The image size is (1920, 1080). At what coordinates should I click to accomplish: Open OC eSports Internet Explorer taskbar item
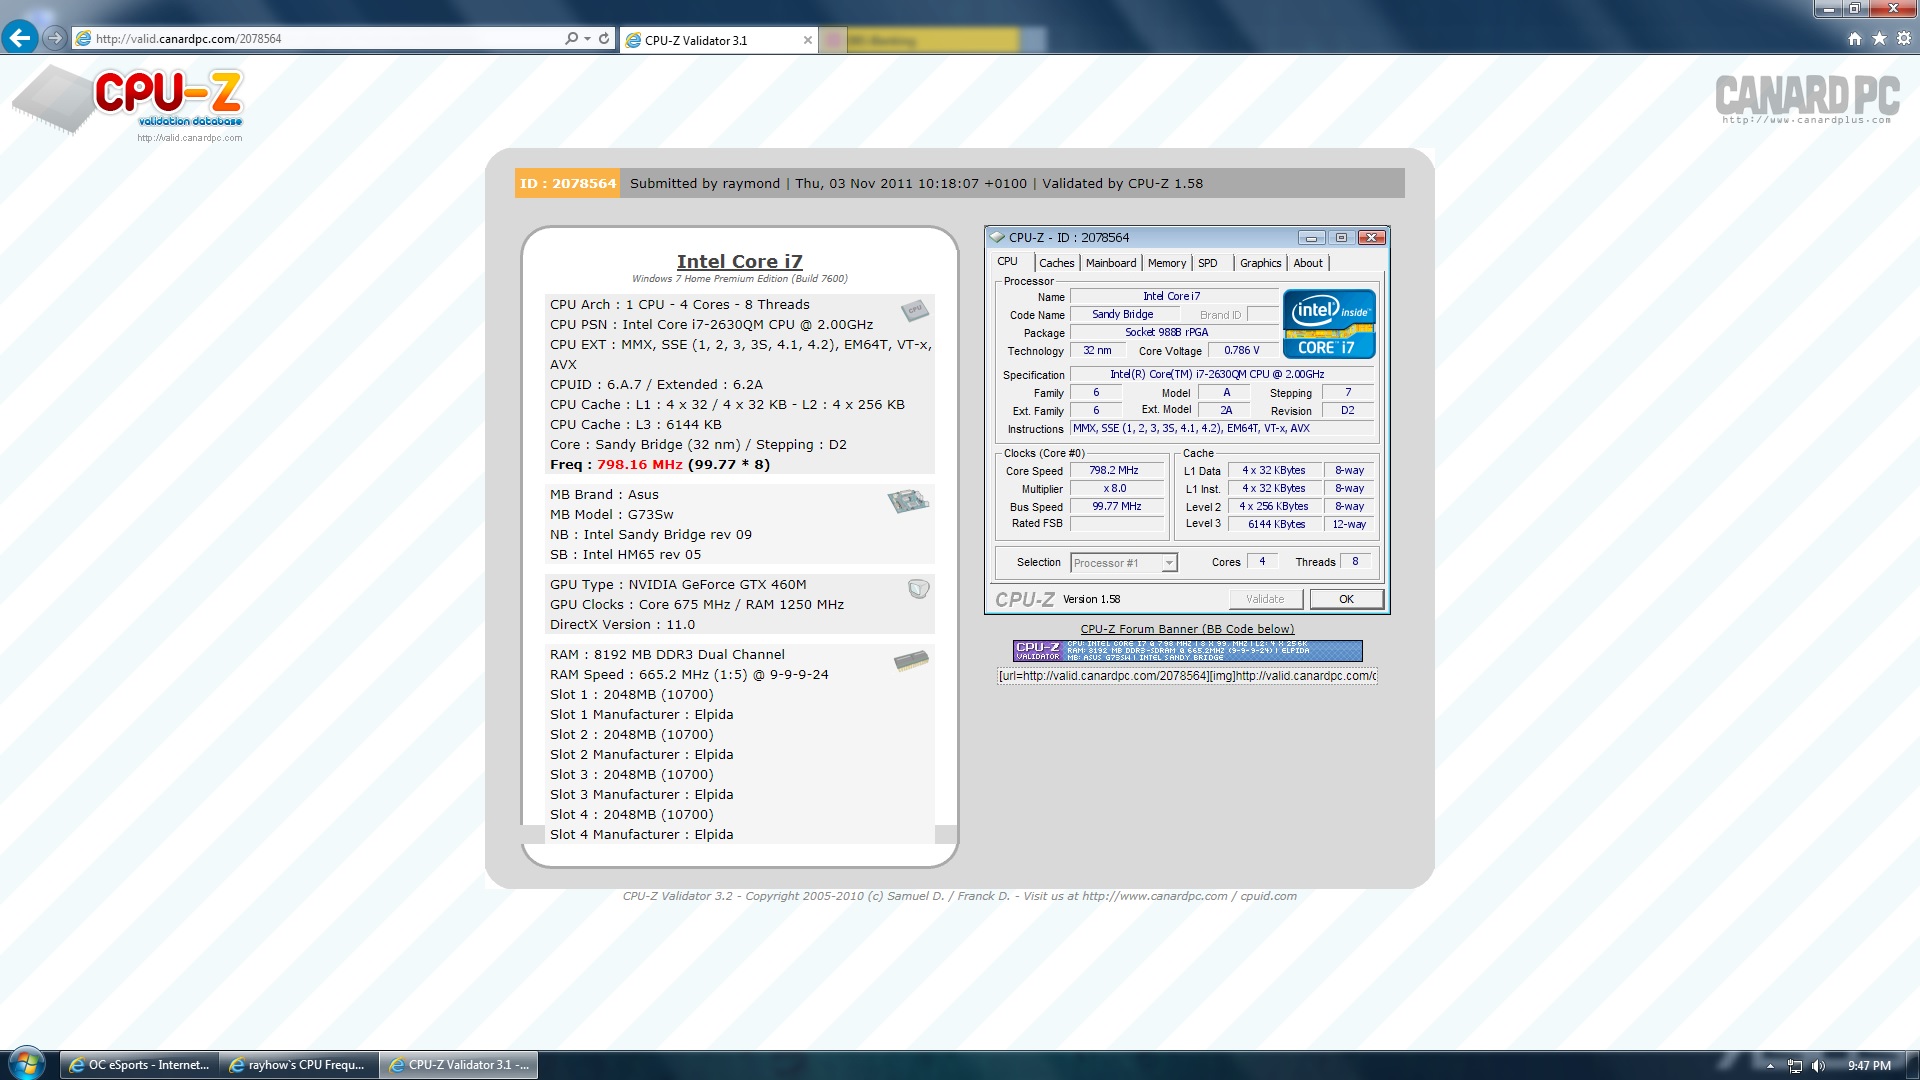pos(138,1065)
